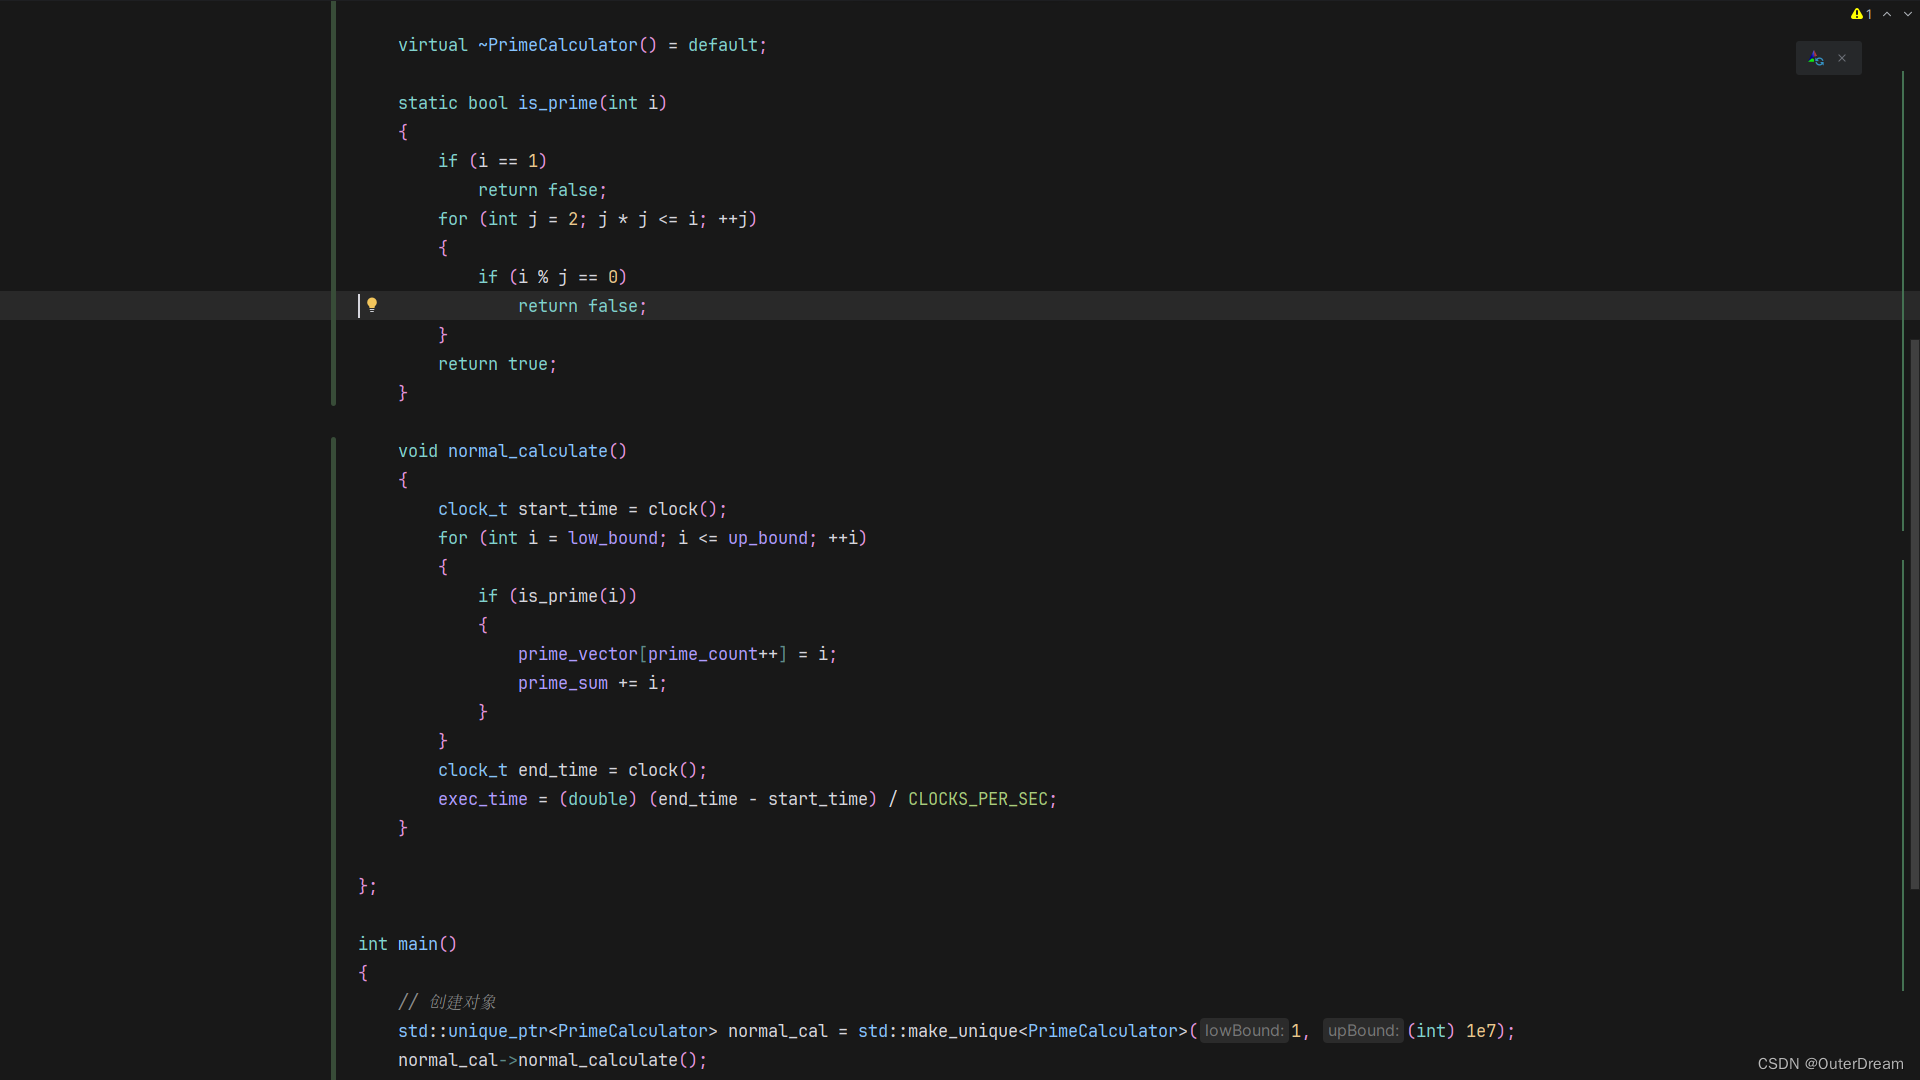Click the lowBound inlay hint
This screenshot has width=1920, height=1080.
click(1243, 1030)
